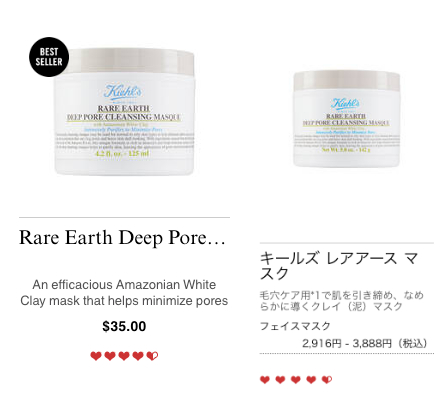Click the fourth heart in the Japanese listing
This screenshot has height=402, width=447.
pos(311,380)
